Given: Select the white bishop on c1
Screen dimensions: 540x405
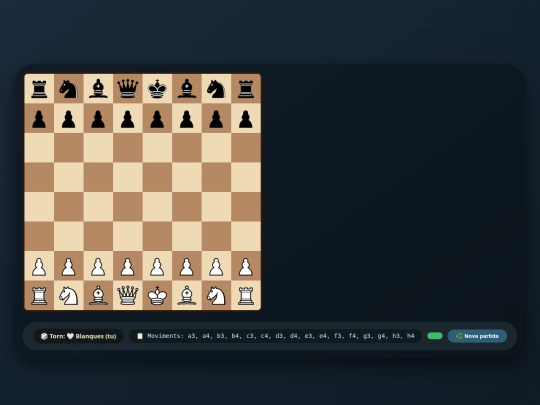Looking at the screenshot, I should click(x=98, y=295).
